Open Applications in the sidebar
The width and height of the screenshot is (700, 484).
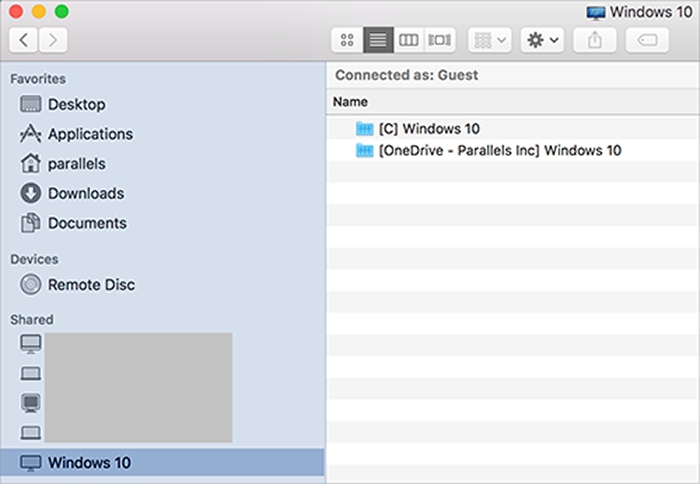coord(90,134)
